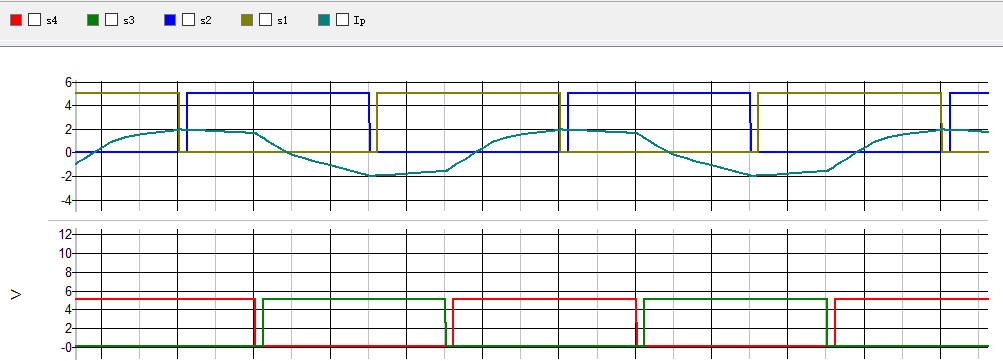Viewport: 1003px width, 361px height.
Task: Select the s2 legend label
Action: (205, 20)
